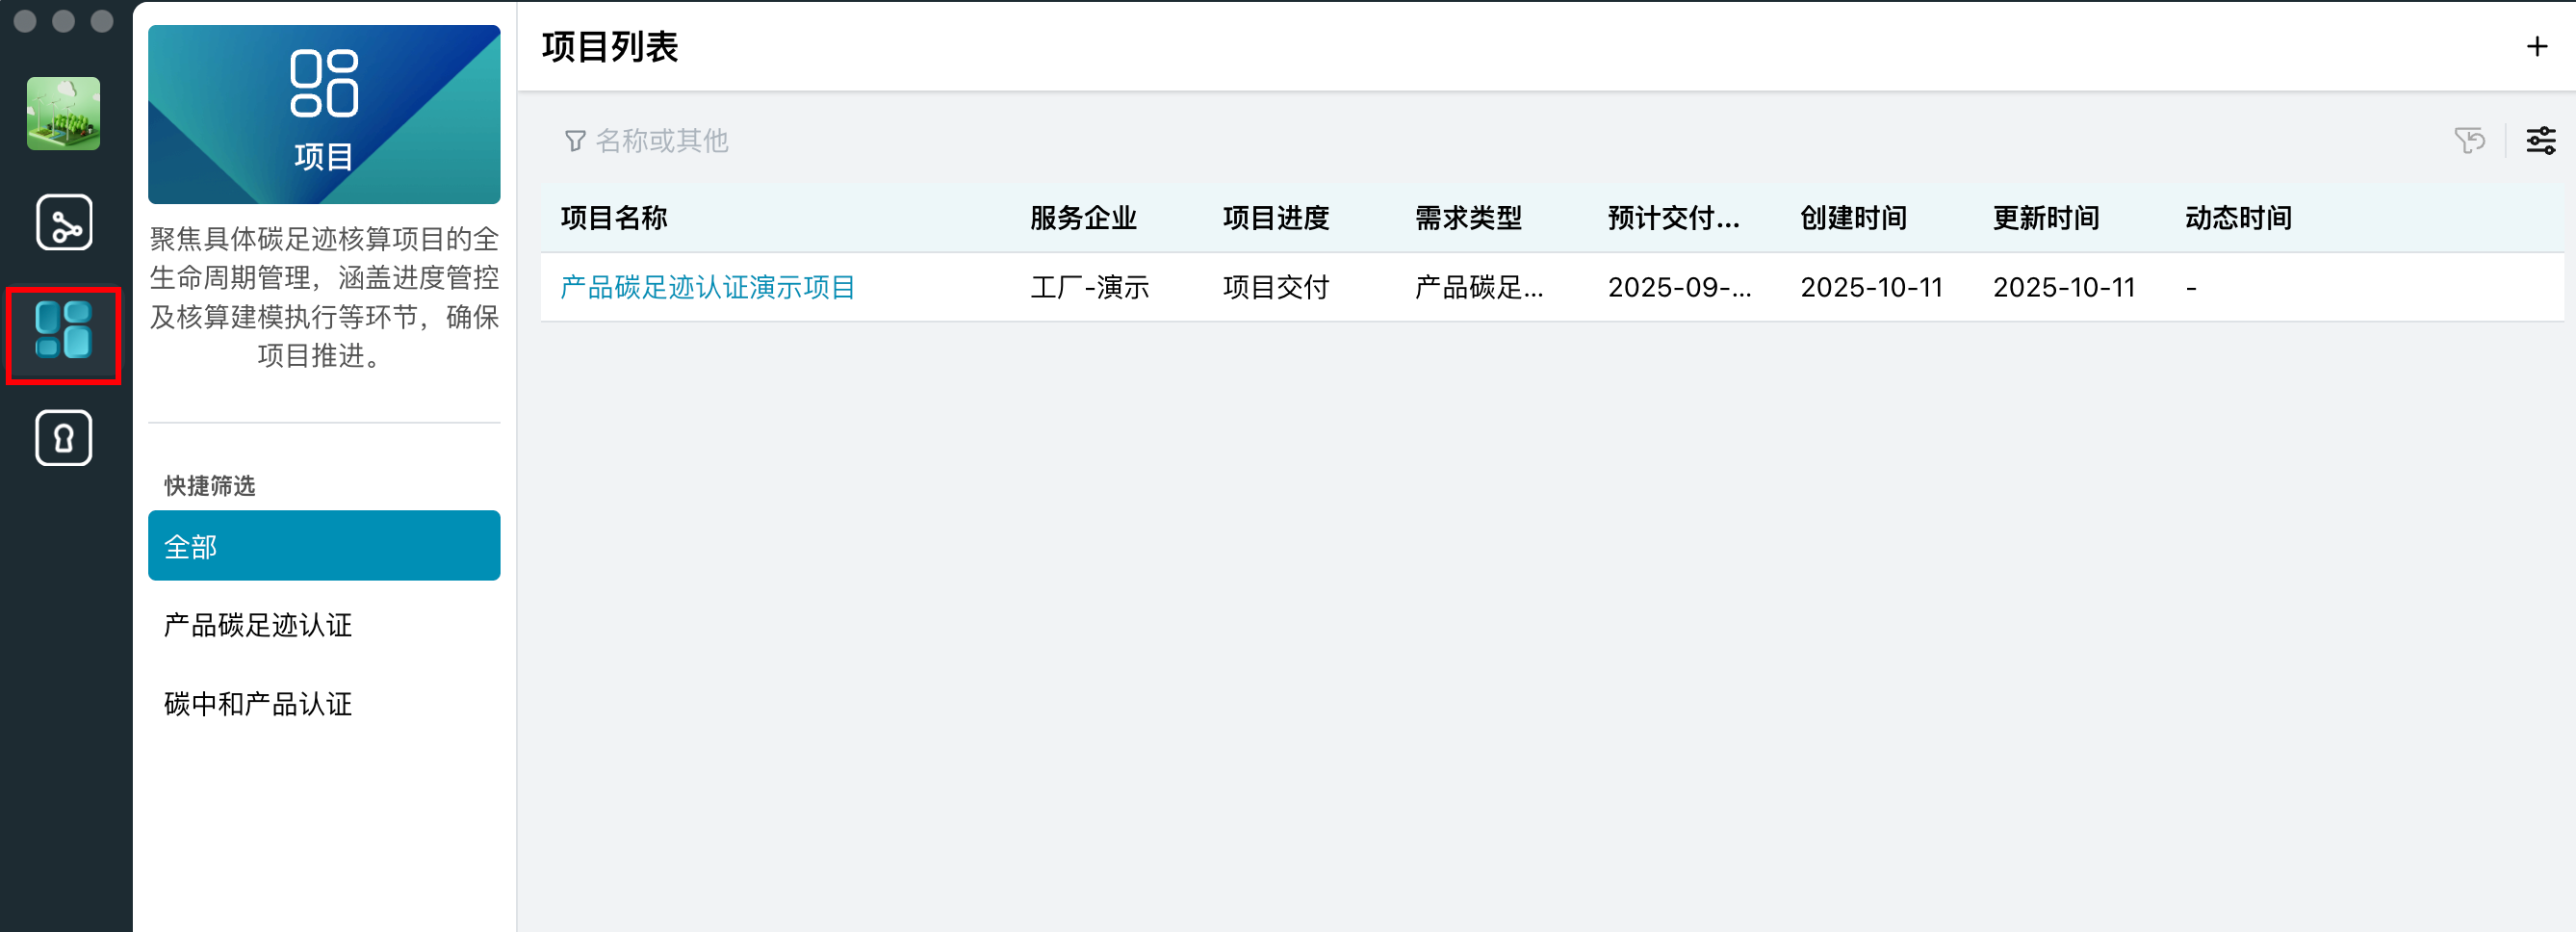Sort by 创建时间 column header
This screenshot has height=932, width=2576.
click(x=1853, y=218)
